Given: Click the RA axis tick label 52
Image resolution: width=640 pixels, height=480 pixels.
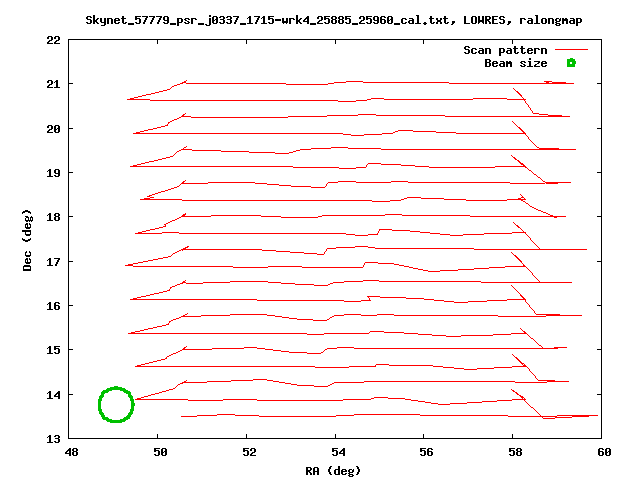Looking at the screenshot, I should coord(249,452).
